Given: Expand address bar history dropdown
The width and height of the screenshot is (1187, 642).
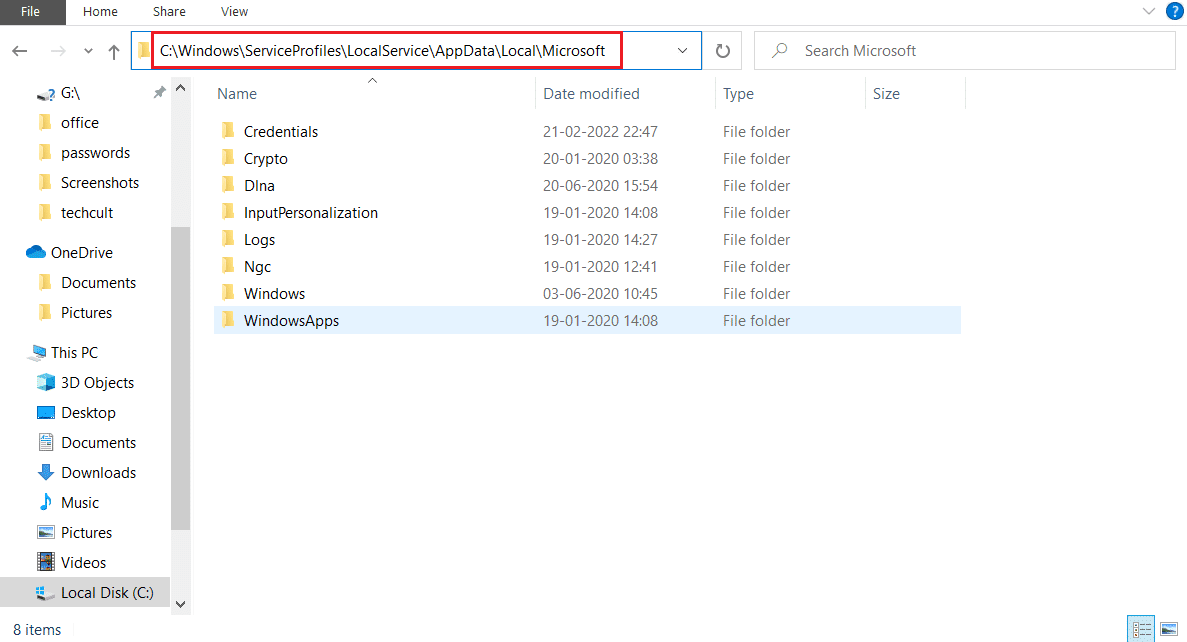Looking at the screenshot, I should click(x=682, y=51).
